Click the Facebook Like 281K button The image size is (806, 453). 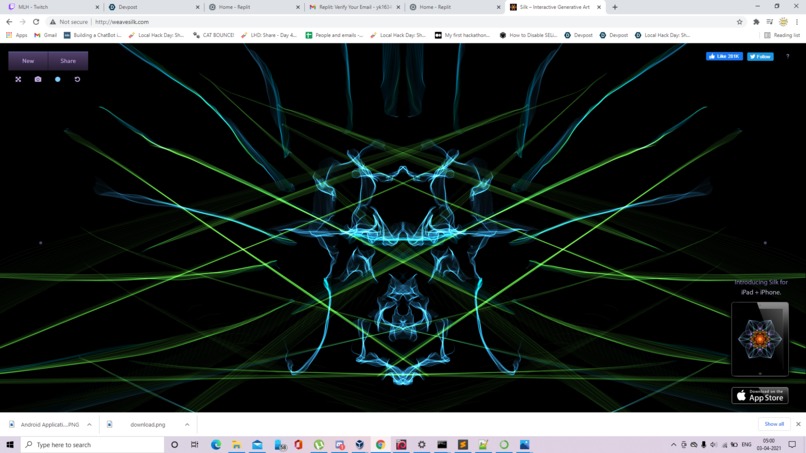pos(724,56)
